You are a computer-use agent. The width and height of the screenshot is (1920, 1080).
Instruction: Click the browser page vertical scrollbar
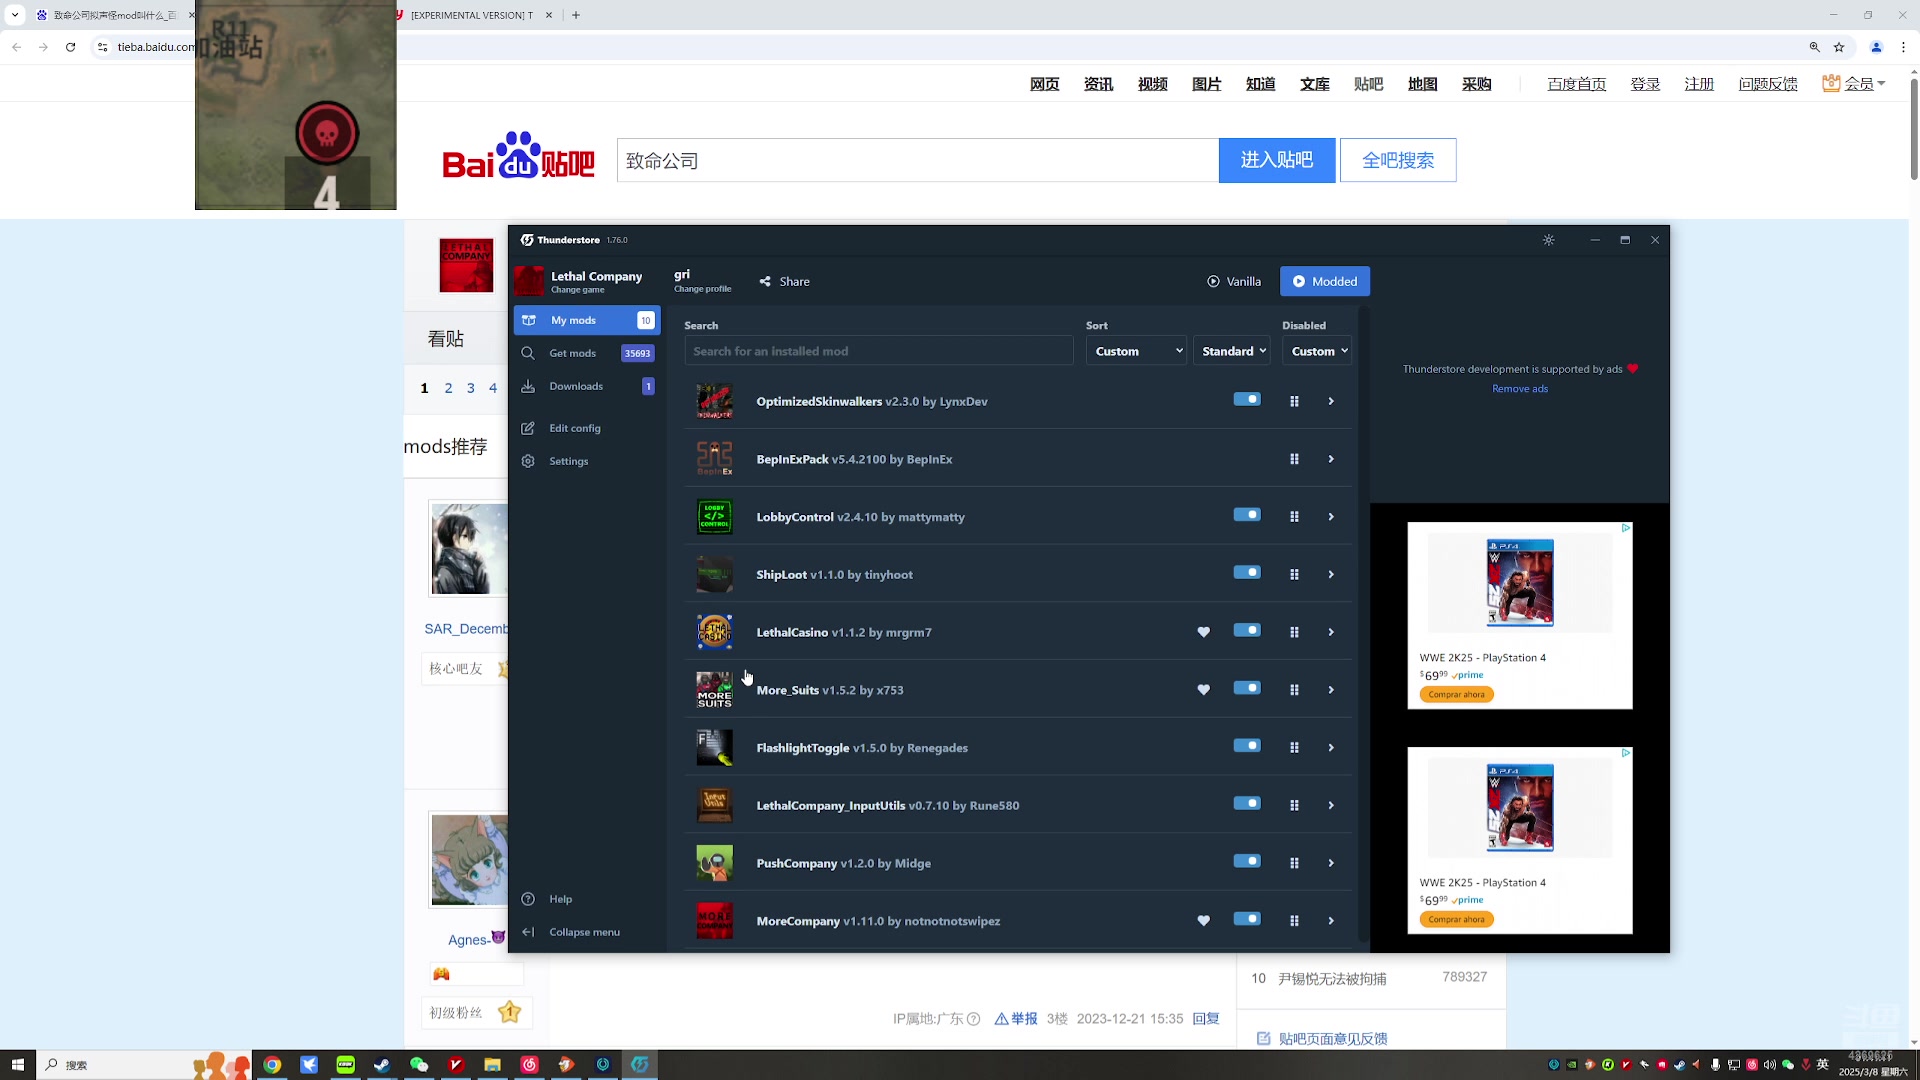coord(1914,130)
